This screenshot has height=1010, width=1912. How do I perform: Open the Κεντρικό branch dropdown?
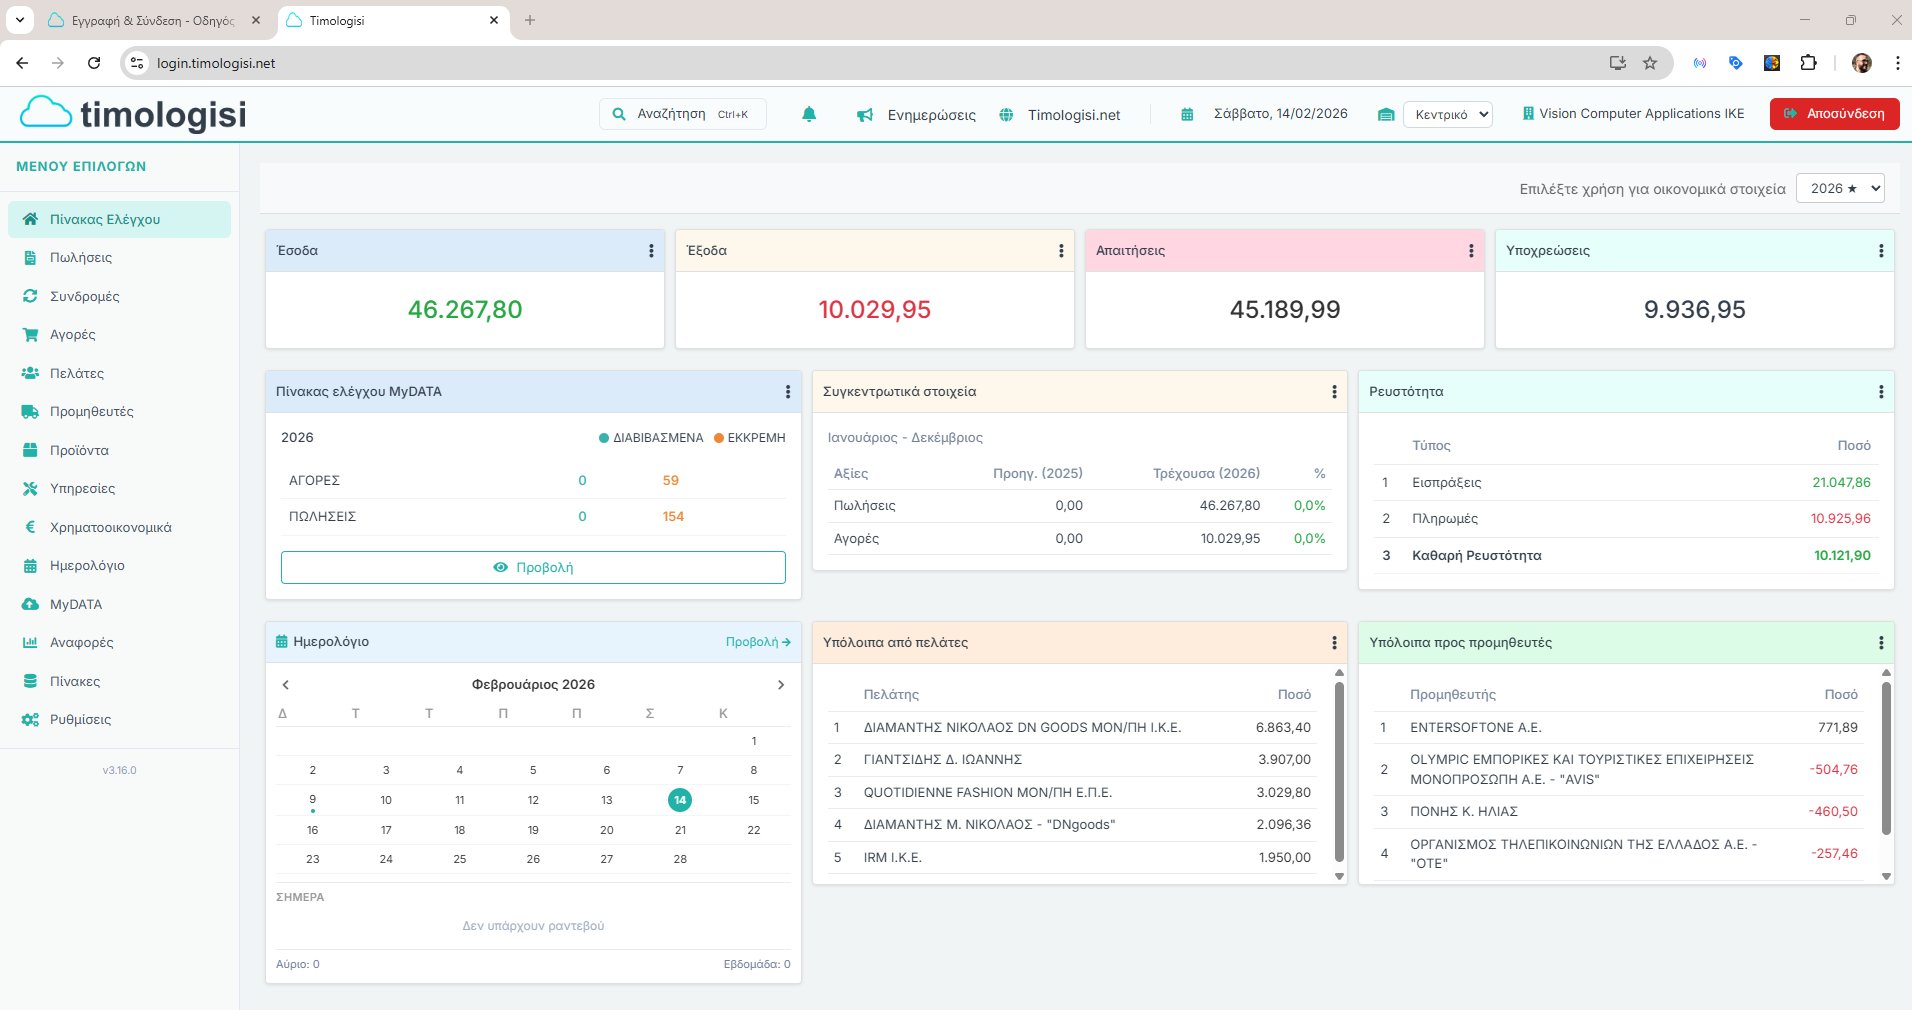[1447, 114]
